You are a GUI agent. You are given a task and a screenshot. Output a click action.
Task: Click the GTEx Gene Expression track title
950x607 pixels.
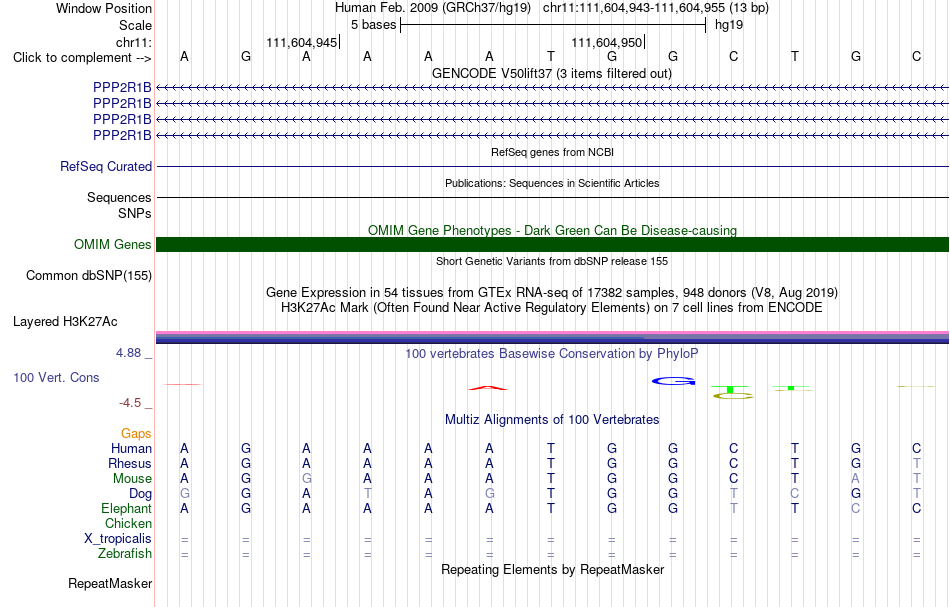(x=552, y=293)
